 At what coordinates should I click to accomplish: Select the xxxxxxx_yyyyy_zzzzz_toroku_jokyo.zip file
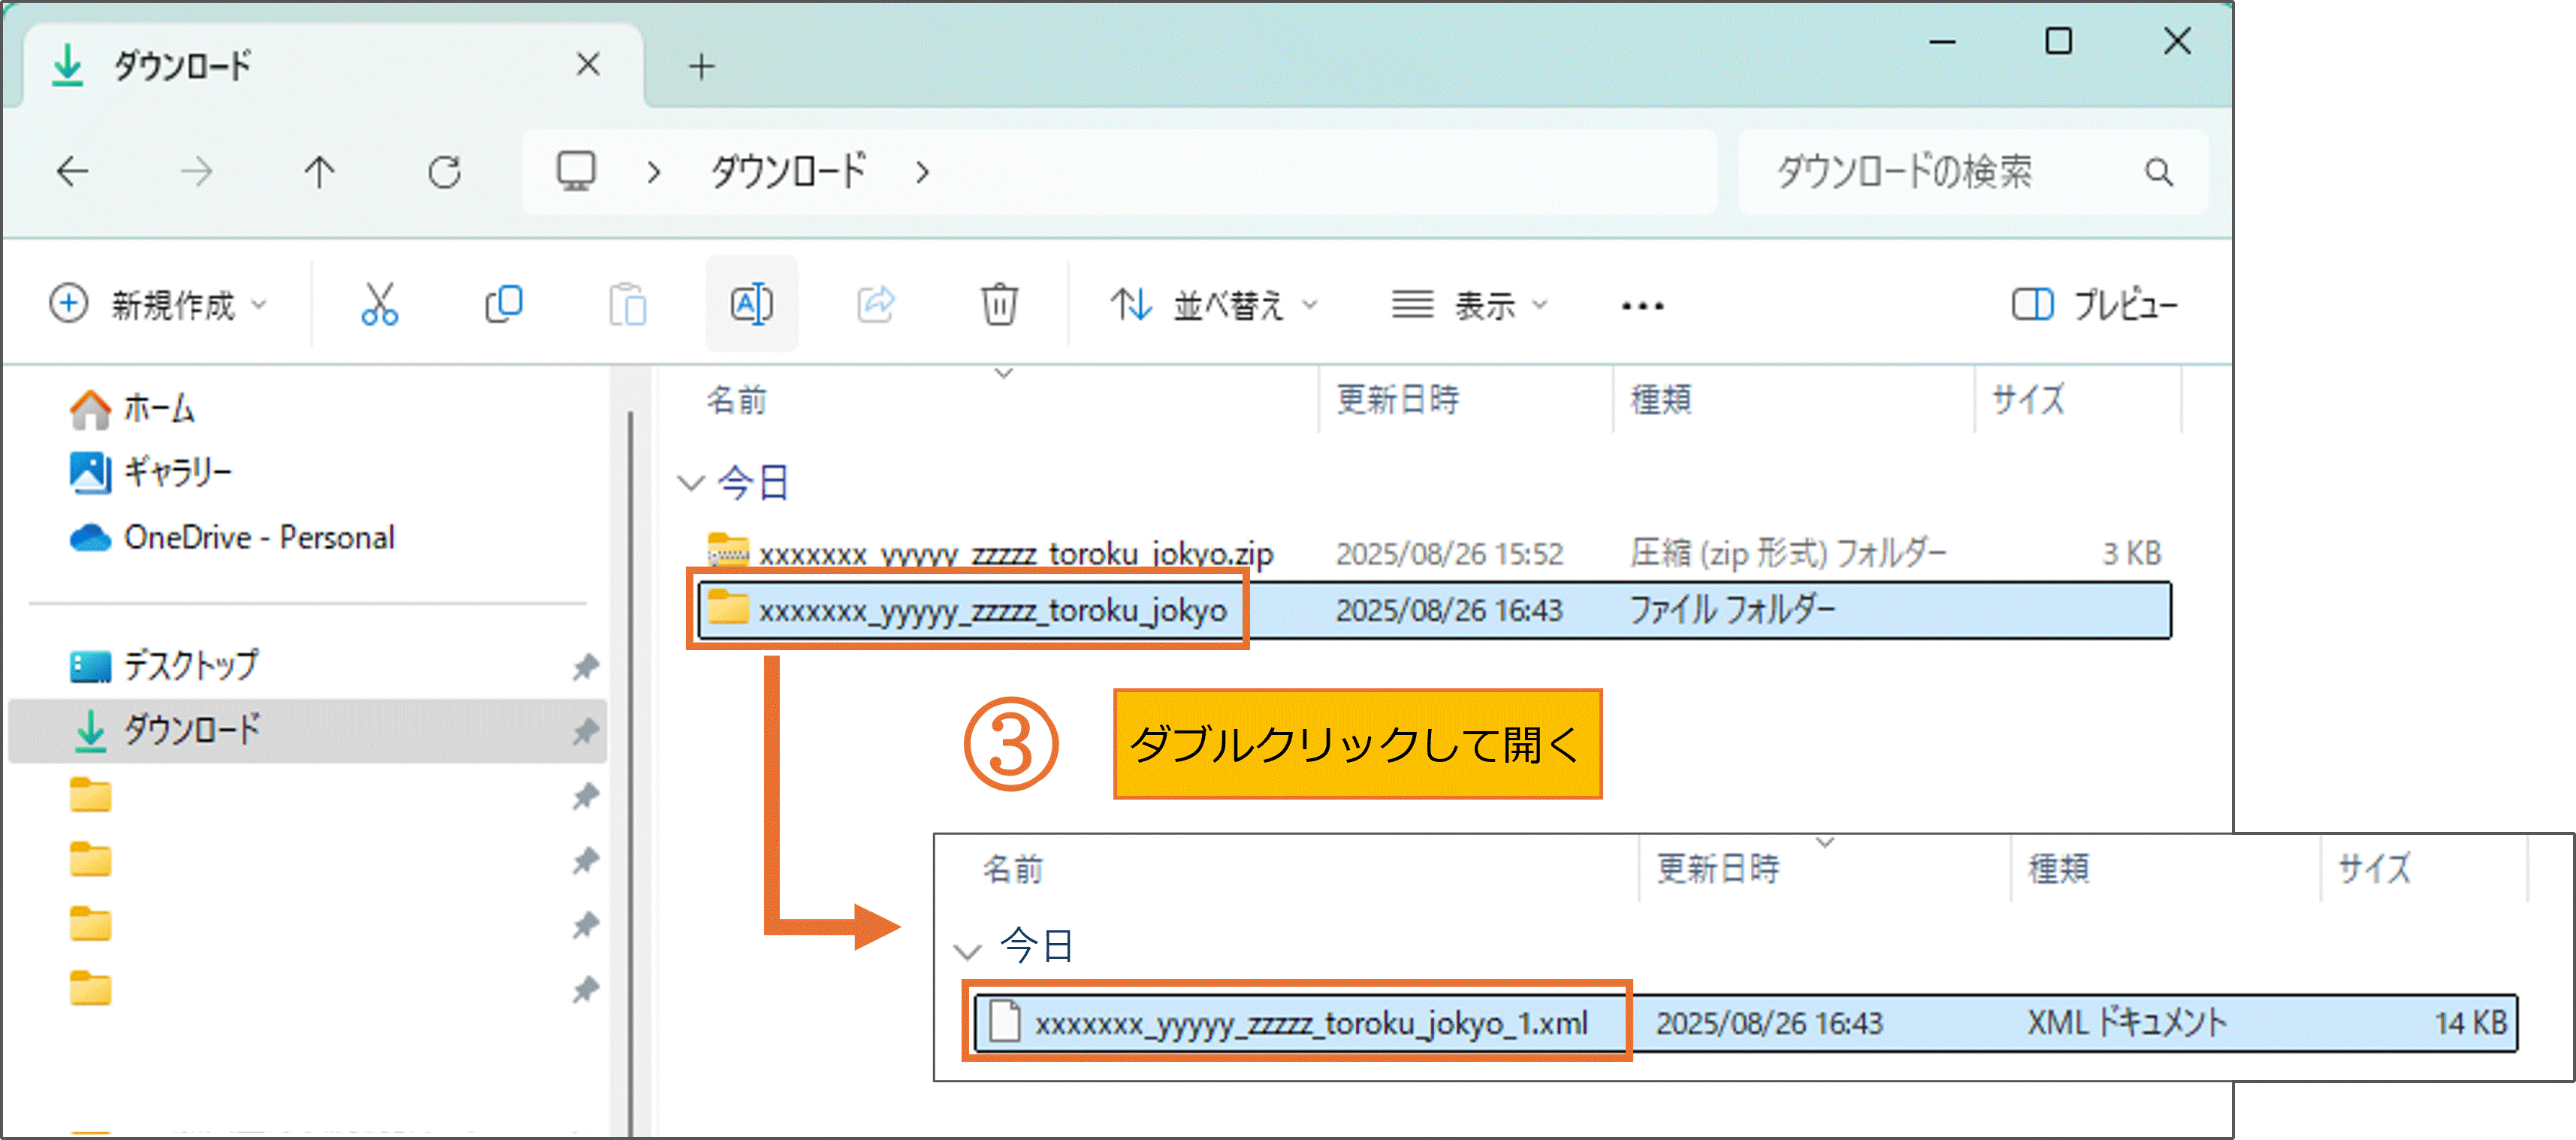[1014, 553]
